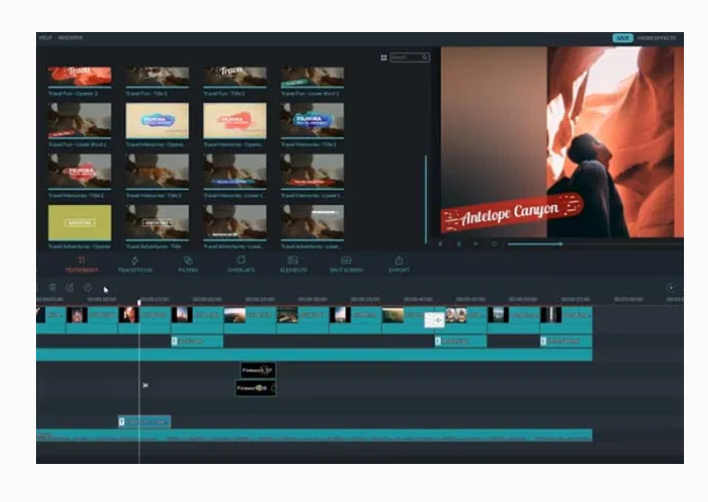708x502 pixels.
Task: Click the previous frame preview control
Action: click(441, 244)
